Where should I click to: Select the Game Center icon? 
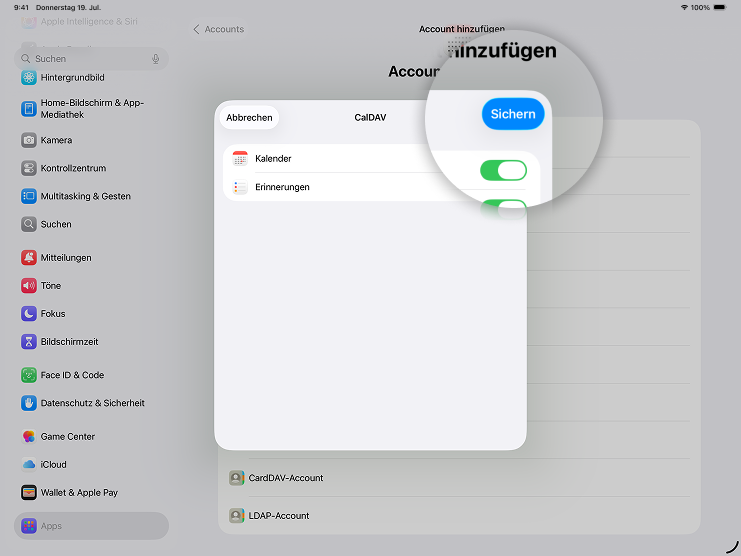(29, 436)
